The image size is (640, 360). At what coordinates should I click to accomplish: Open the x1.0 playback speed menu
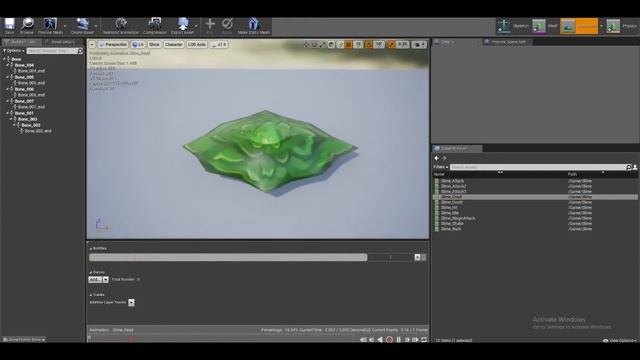219,44
